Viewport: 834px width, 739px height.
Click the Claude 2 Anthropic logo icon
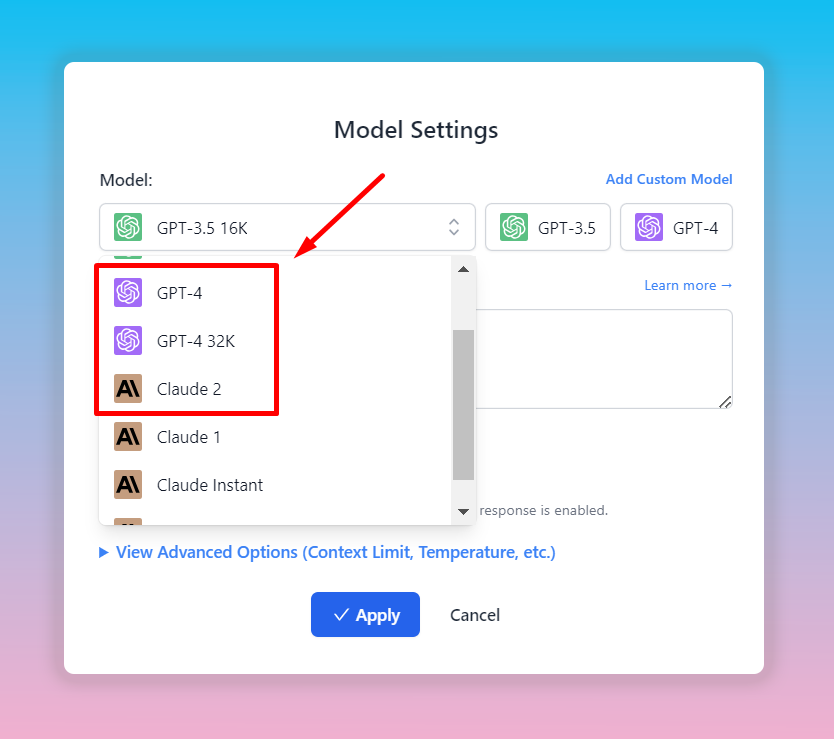tap(128, 389)
